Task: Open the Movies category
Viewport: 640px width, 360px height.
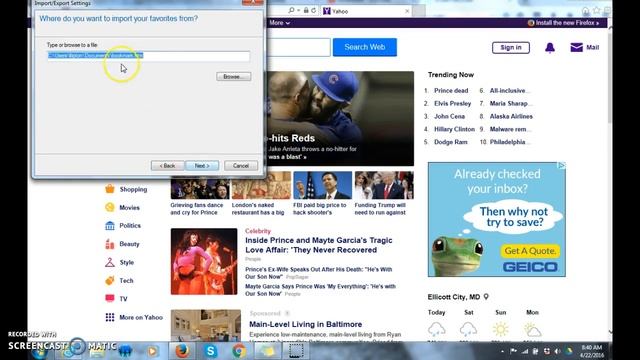Action: pyautogui.click(x=129, y=208)
